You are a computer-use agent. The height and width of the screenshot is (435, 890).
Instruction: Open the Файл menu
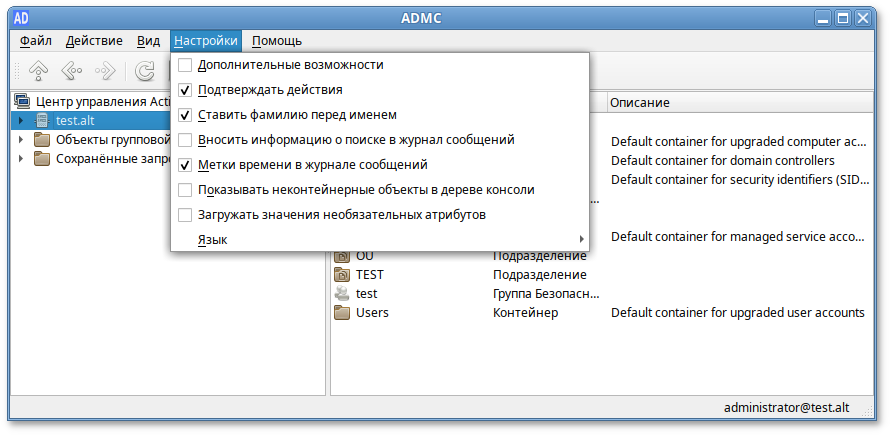pos(36,41)
